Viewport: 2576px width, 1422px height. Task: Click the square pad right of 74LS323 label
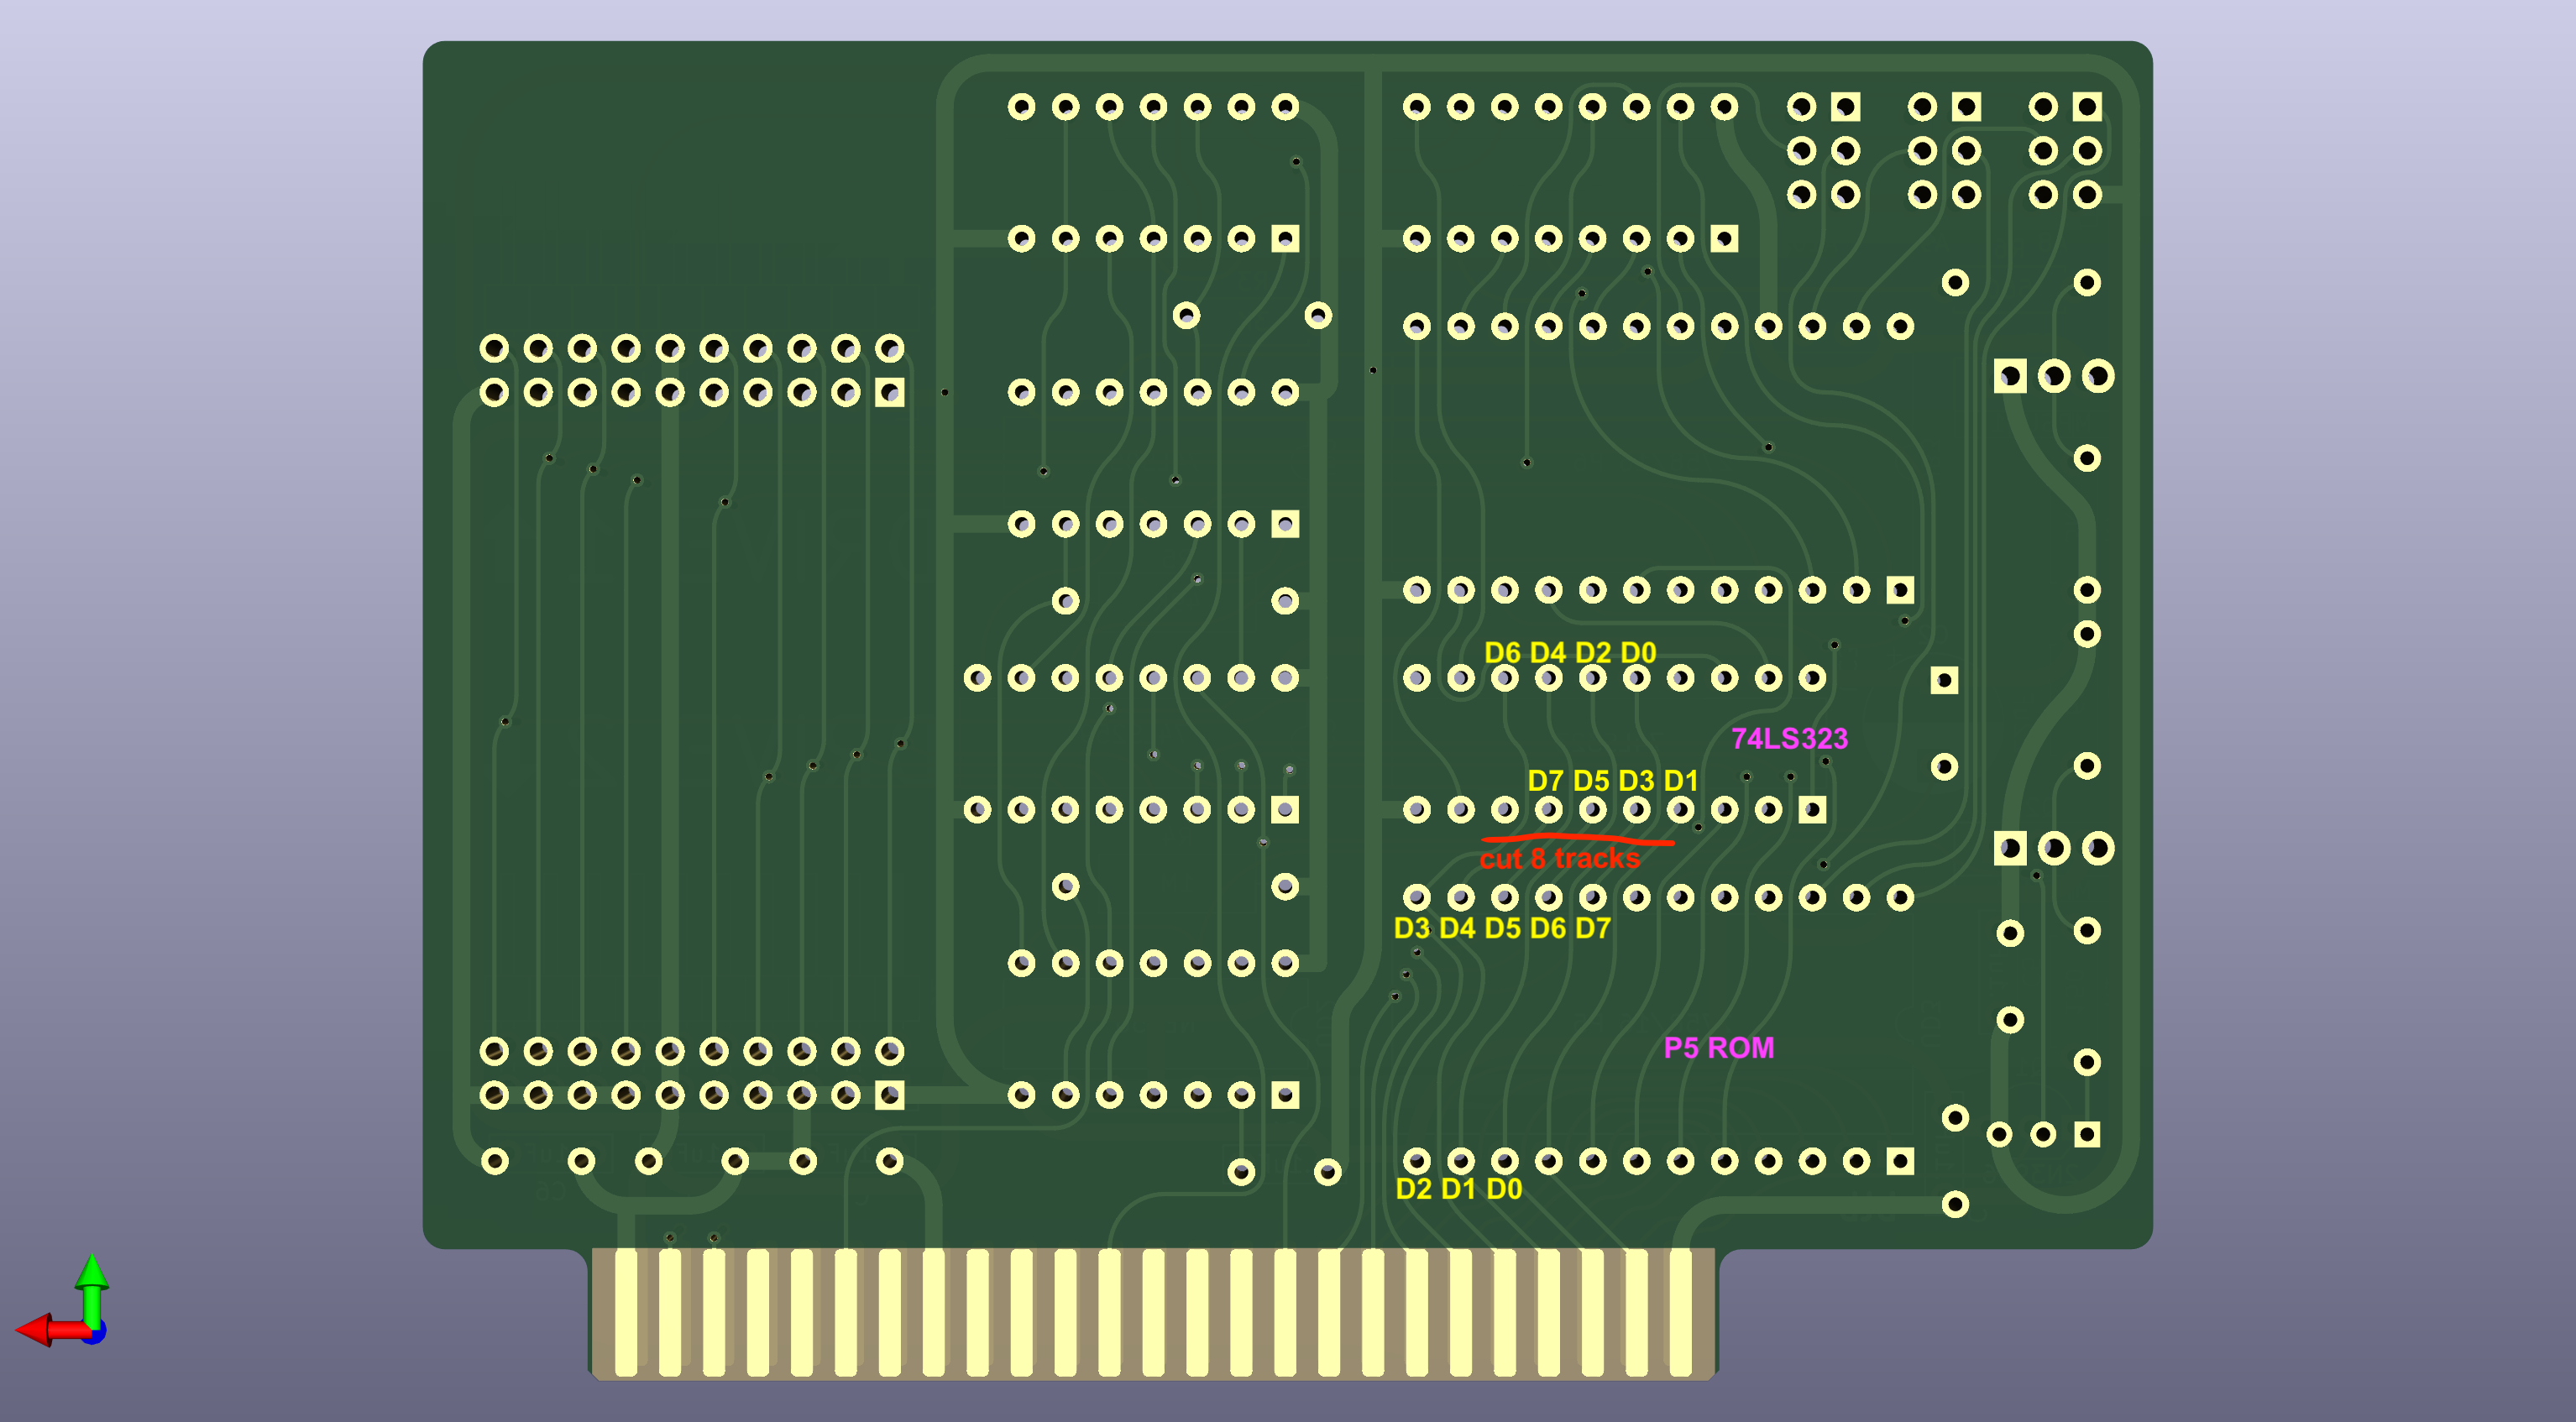pos(1944,681)
